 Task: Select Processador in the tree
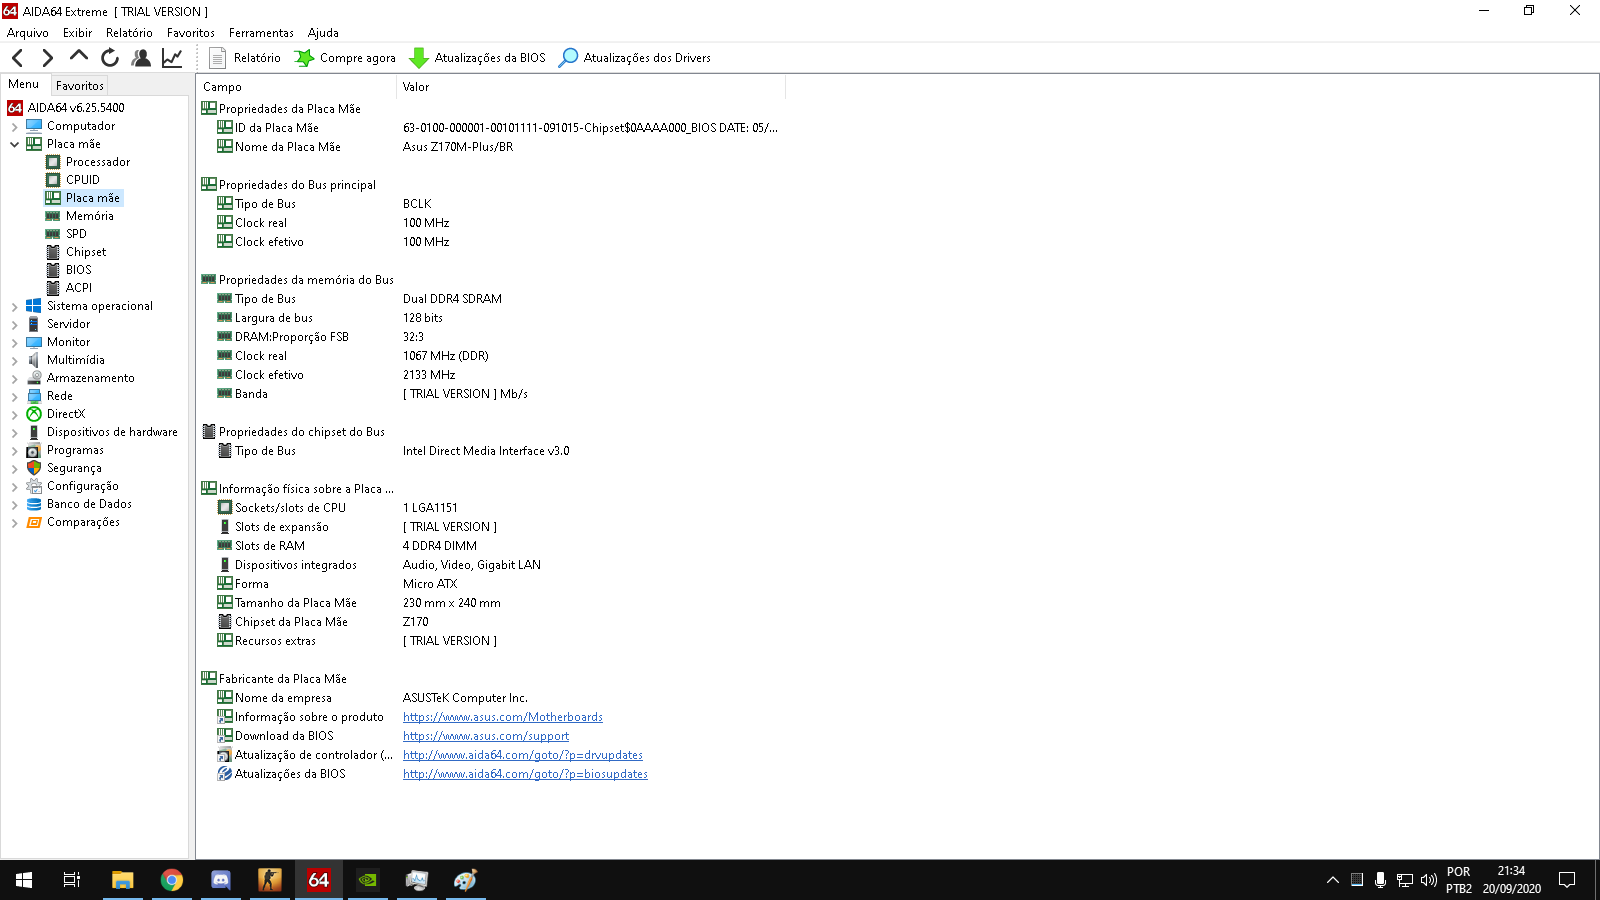(x=98, y=162)
